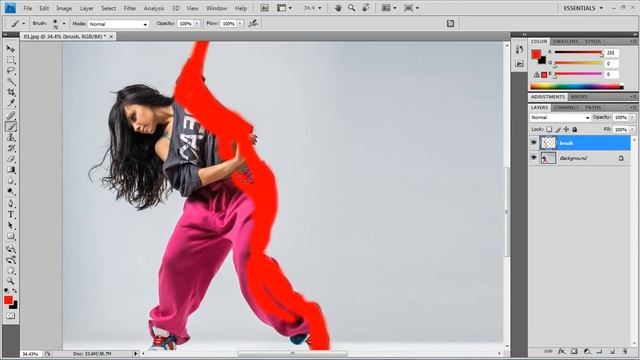Select the Blur tool
Image resolution: width=640 pixels, height=360 pixels.
11,181
